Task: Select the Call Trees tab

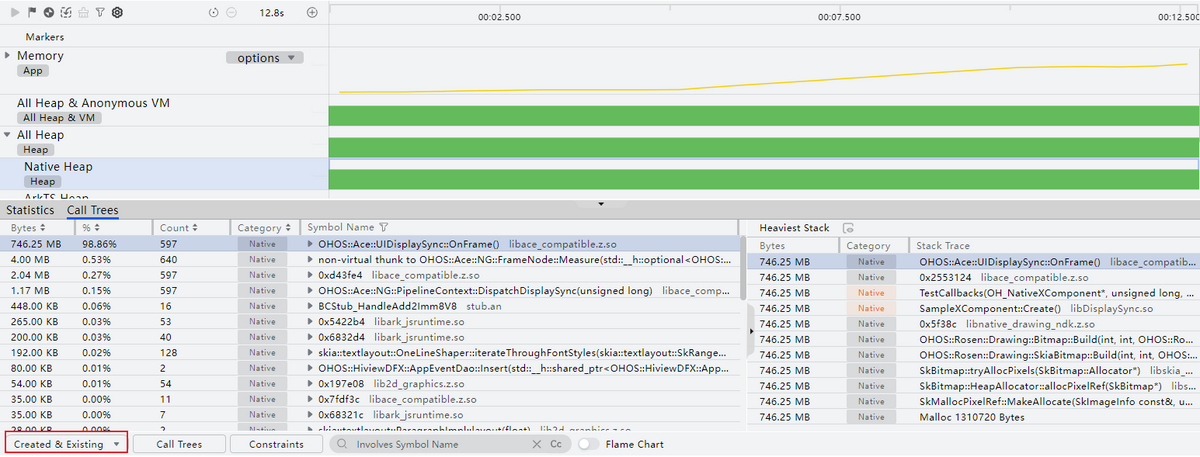Action: point(92,211)
